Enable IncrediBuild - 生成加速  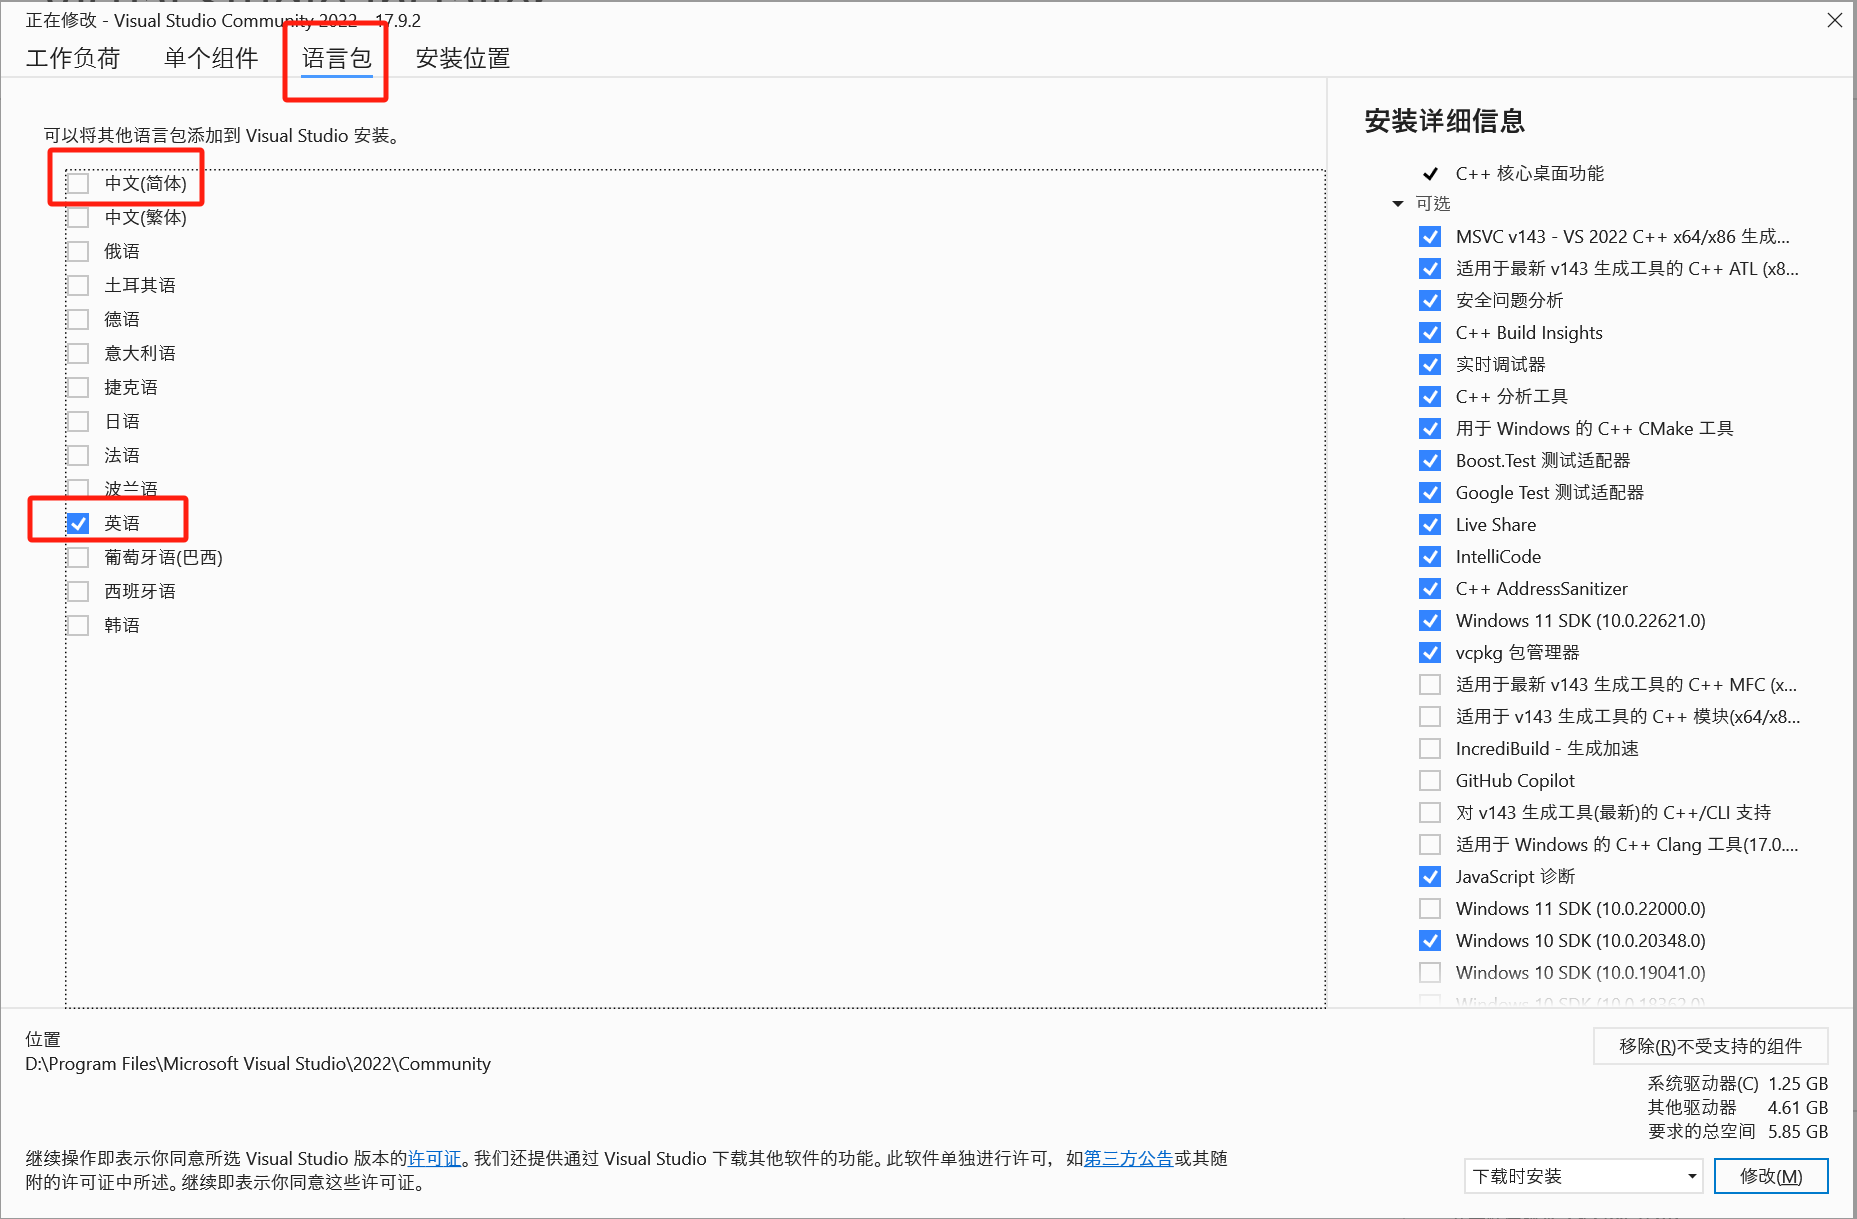click(x=1430, y=749)
